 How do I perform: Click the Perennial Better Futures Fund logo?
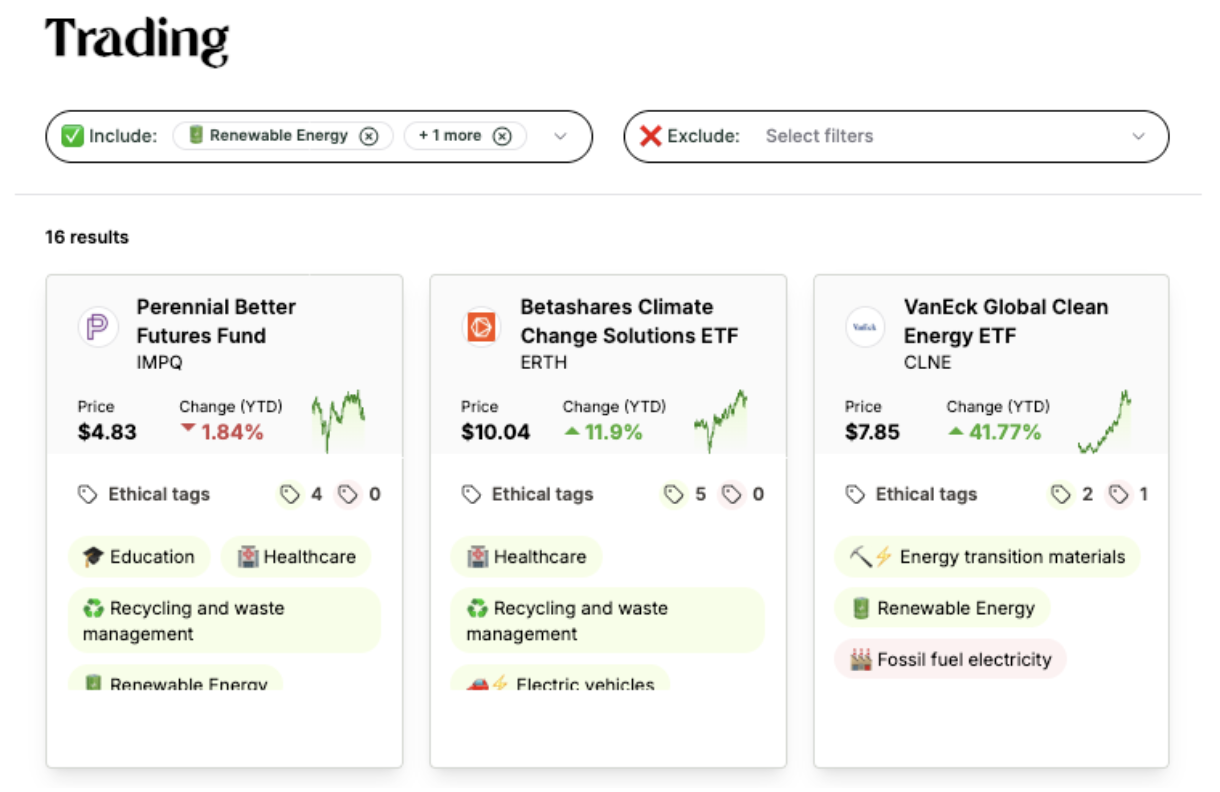98,328
